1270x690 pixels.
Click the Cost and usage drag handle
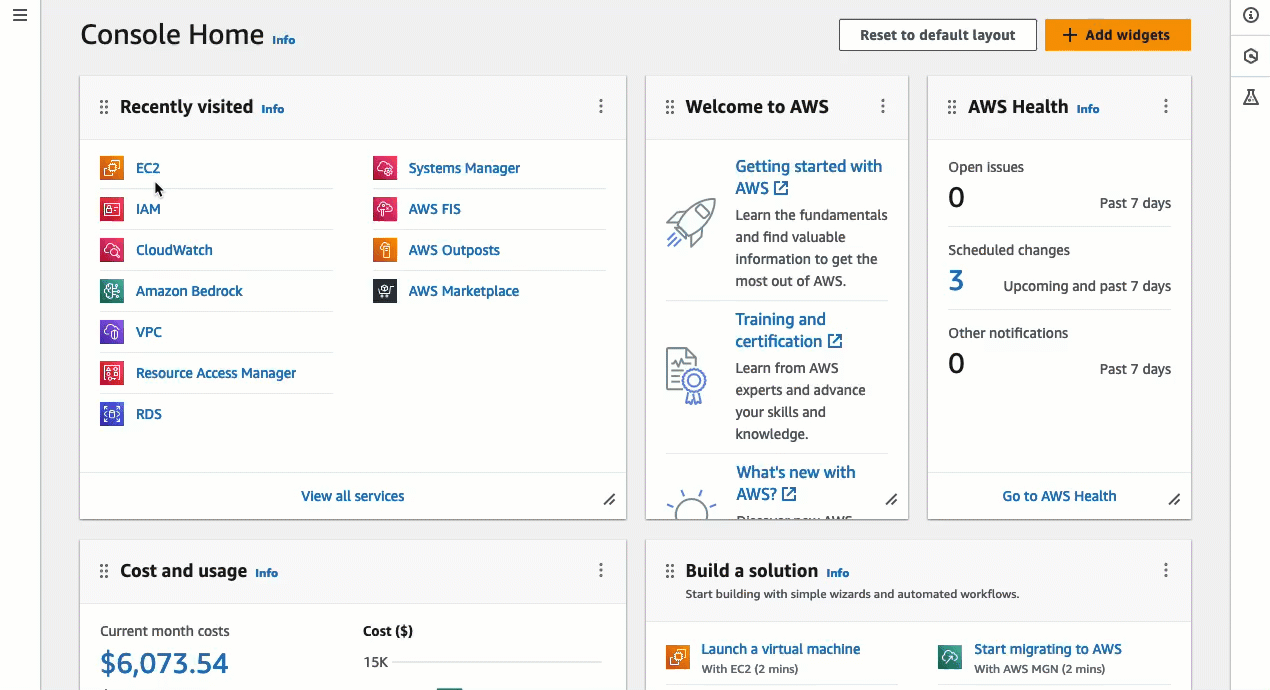104,571
